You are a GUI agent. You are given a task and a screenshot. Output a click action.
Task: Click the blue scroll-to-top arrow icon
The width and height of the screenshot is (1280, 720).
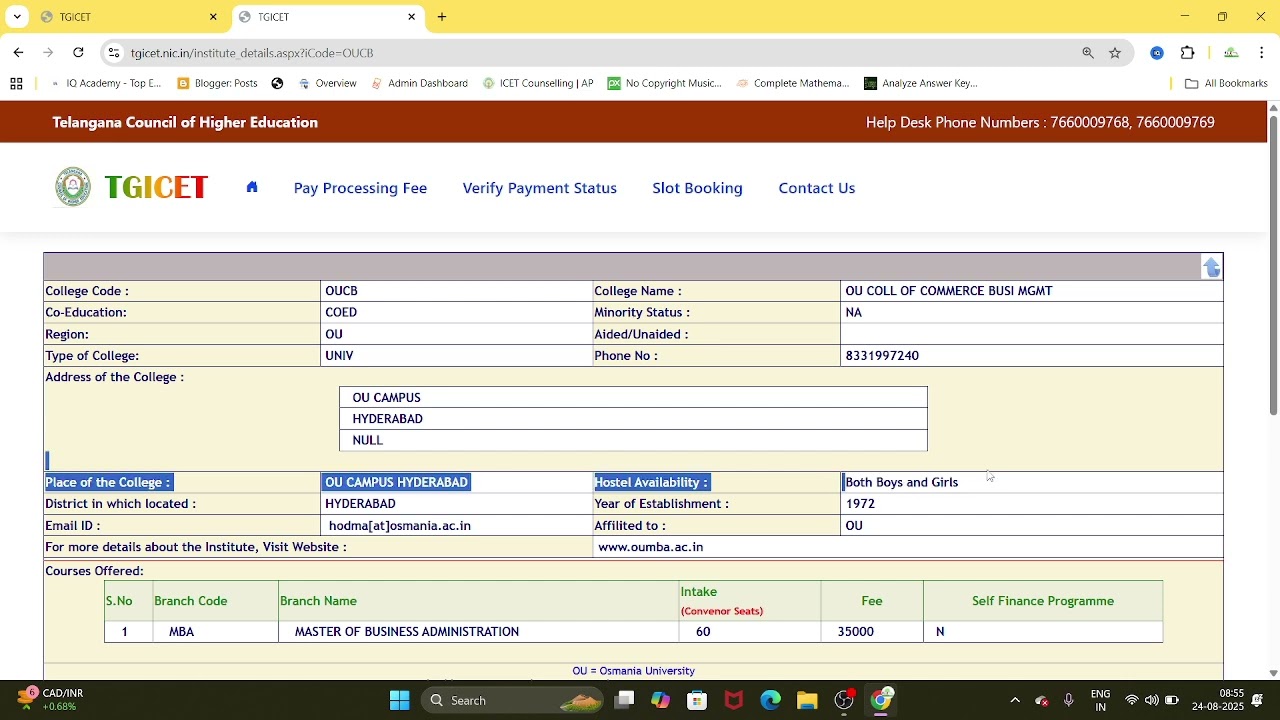tap(1212, 267)
